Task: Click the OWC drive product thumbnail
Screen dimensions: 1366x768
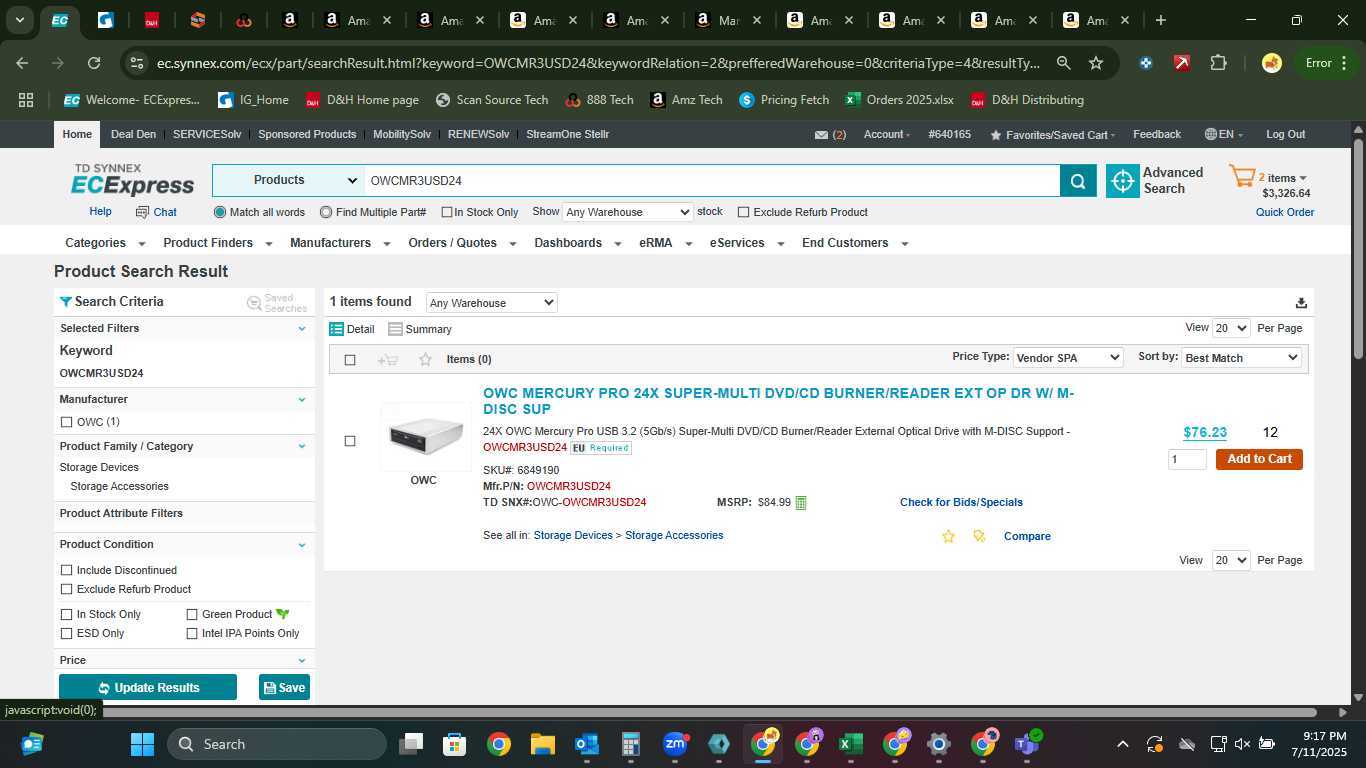Action: point(426,436)
